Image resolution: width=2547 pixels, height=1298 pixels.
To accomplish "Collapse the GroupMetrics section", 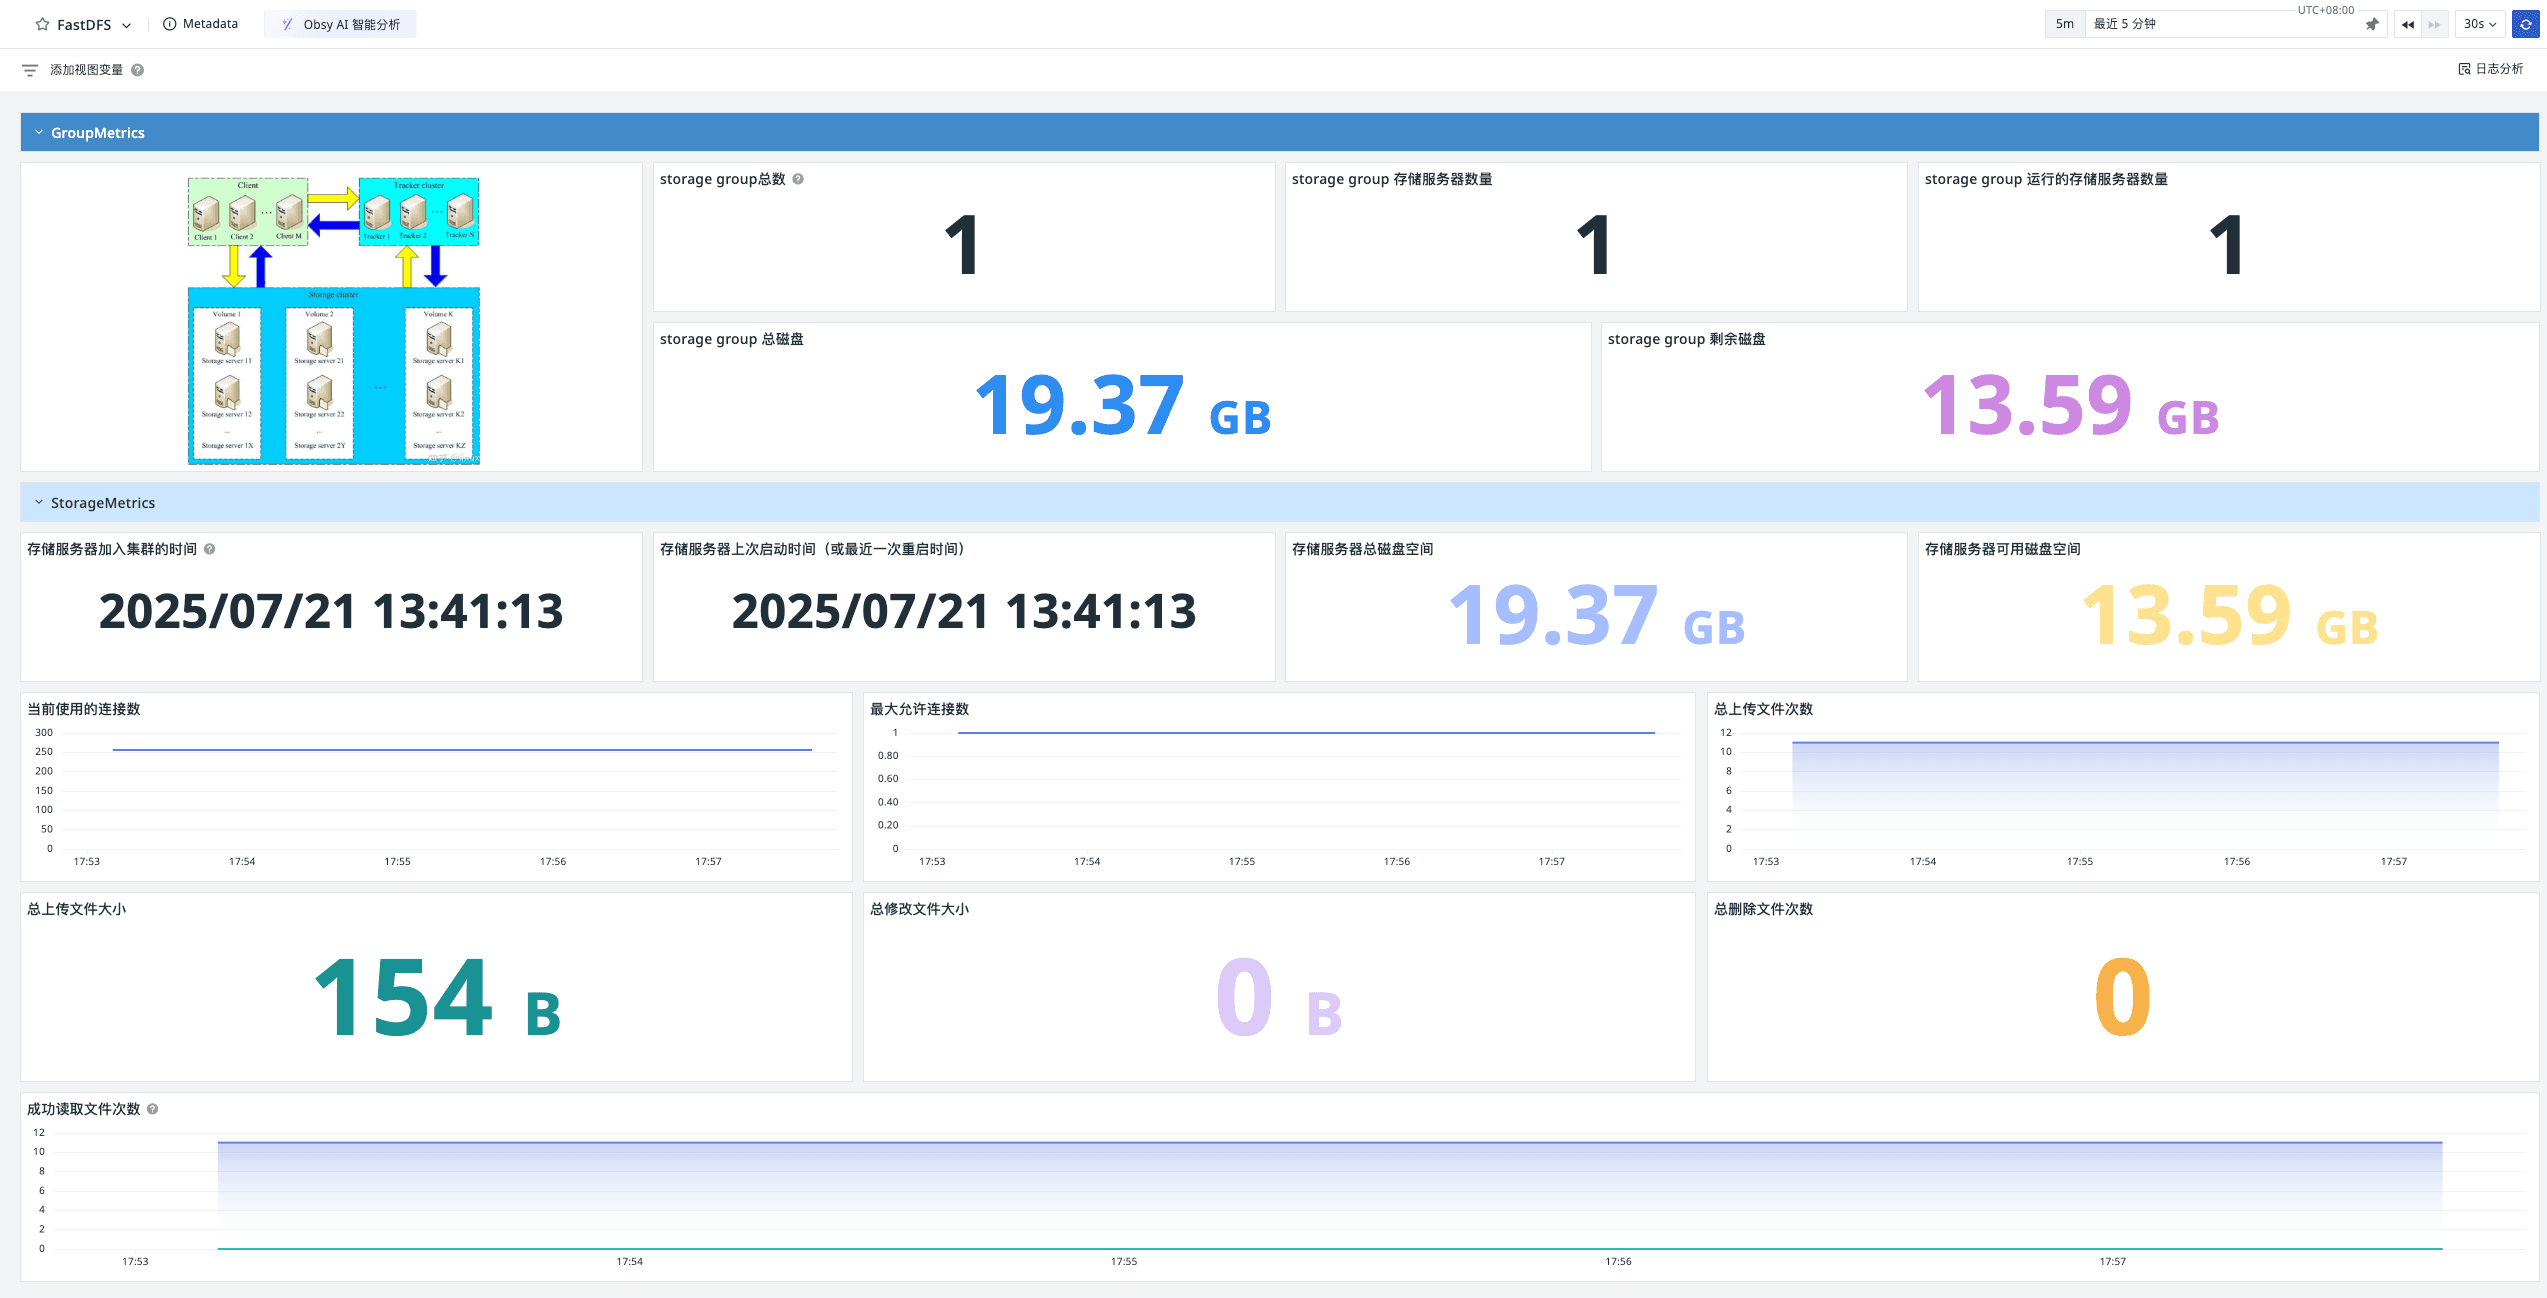I will click(x=39, y=132).
